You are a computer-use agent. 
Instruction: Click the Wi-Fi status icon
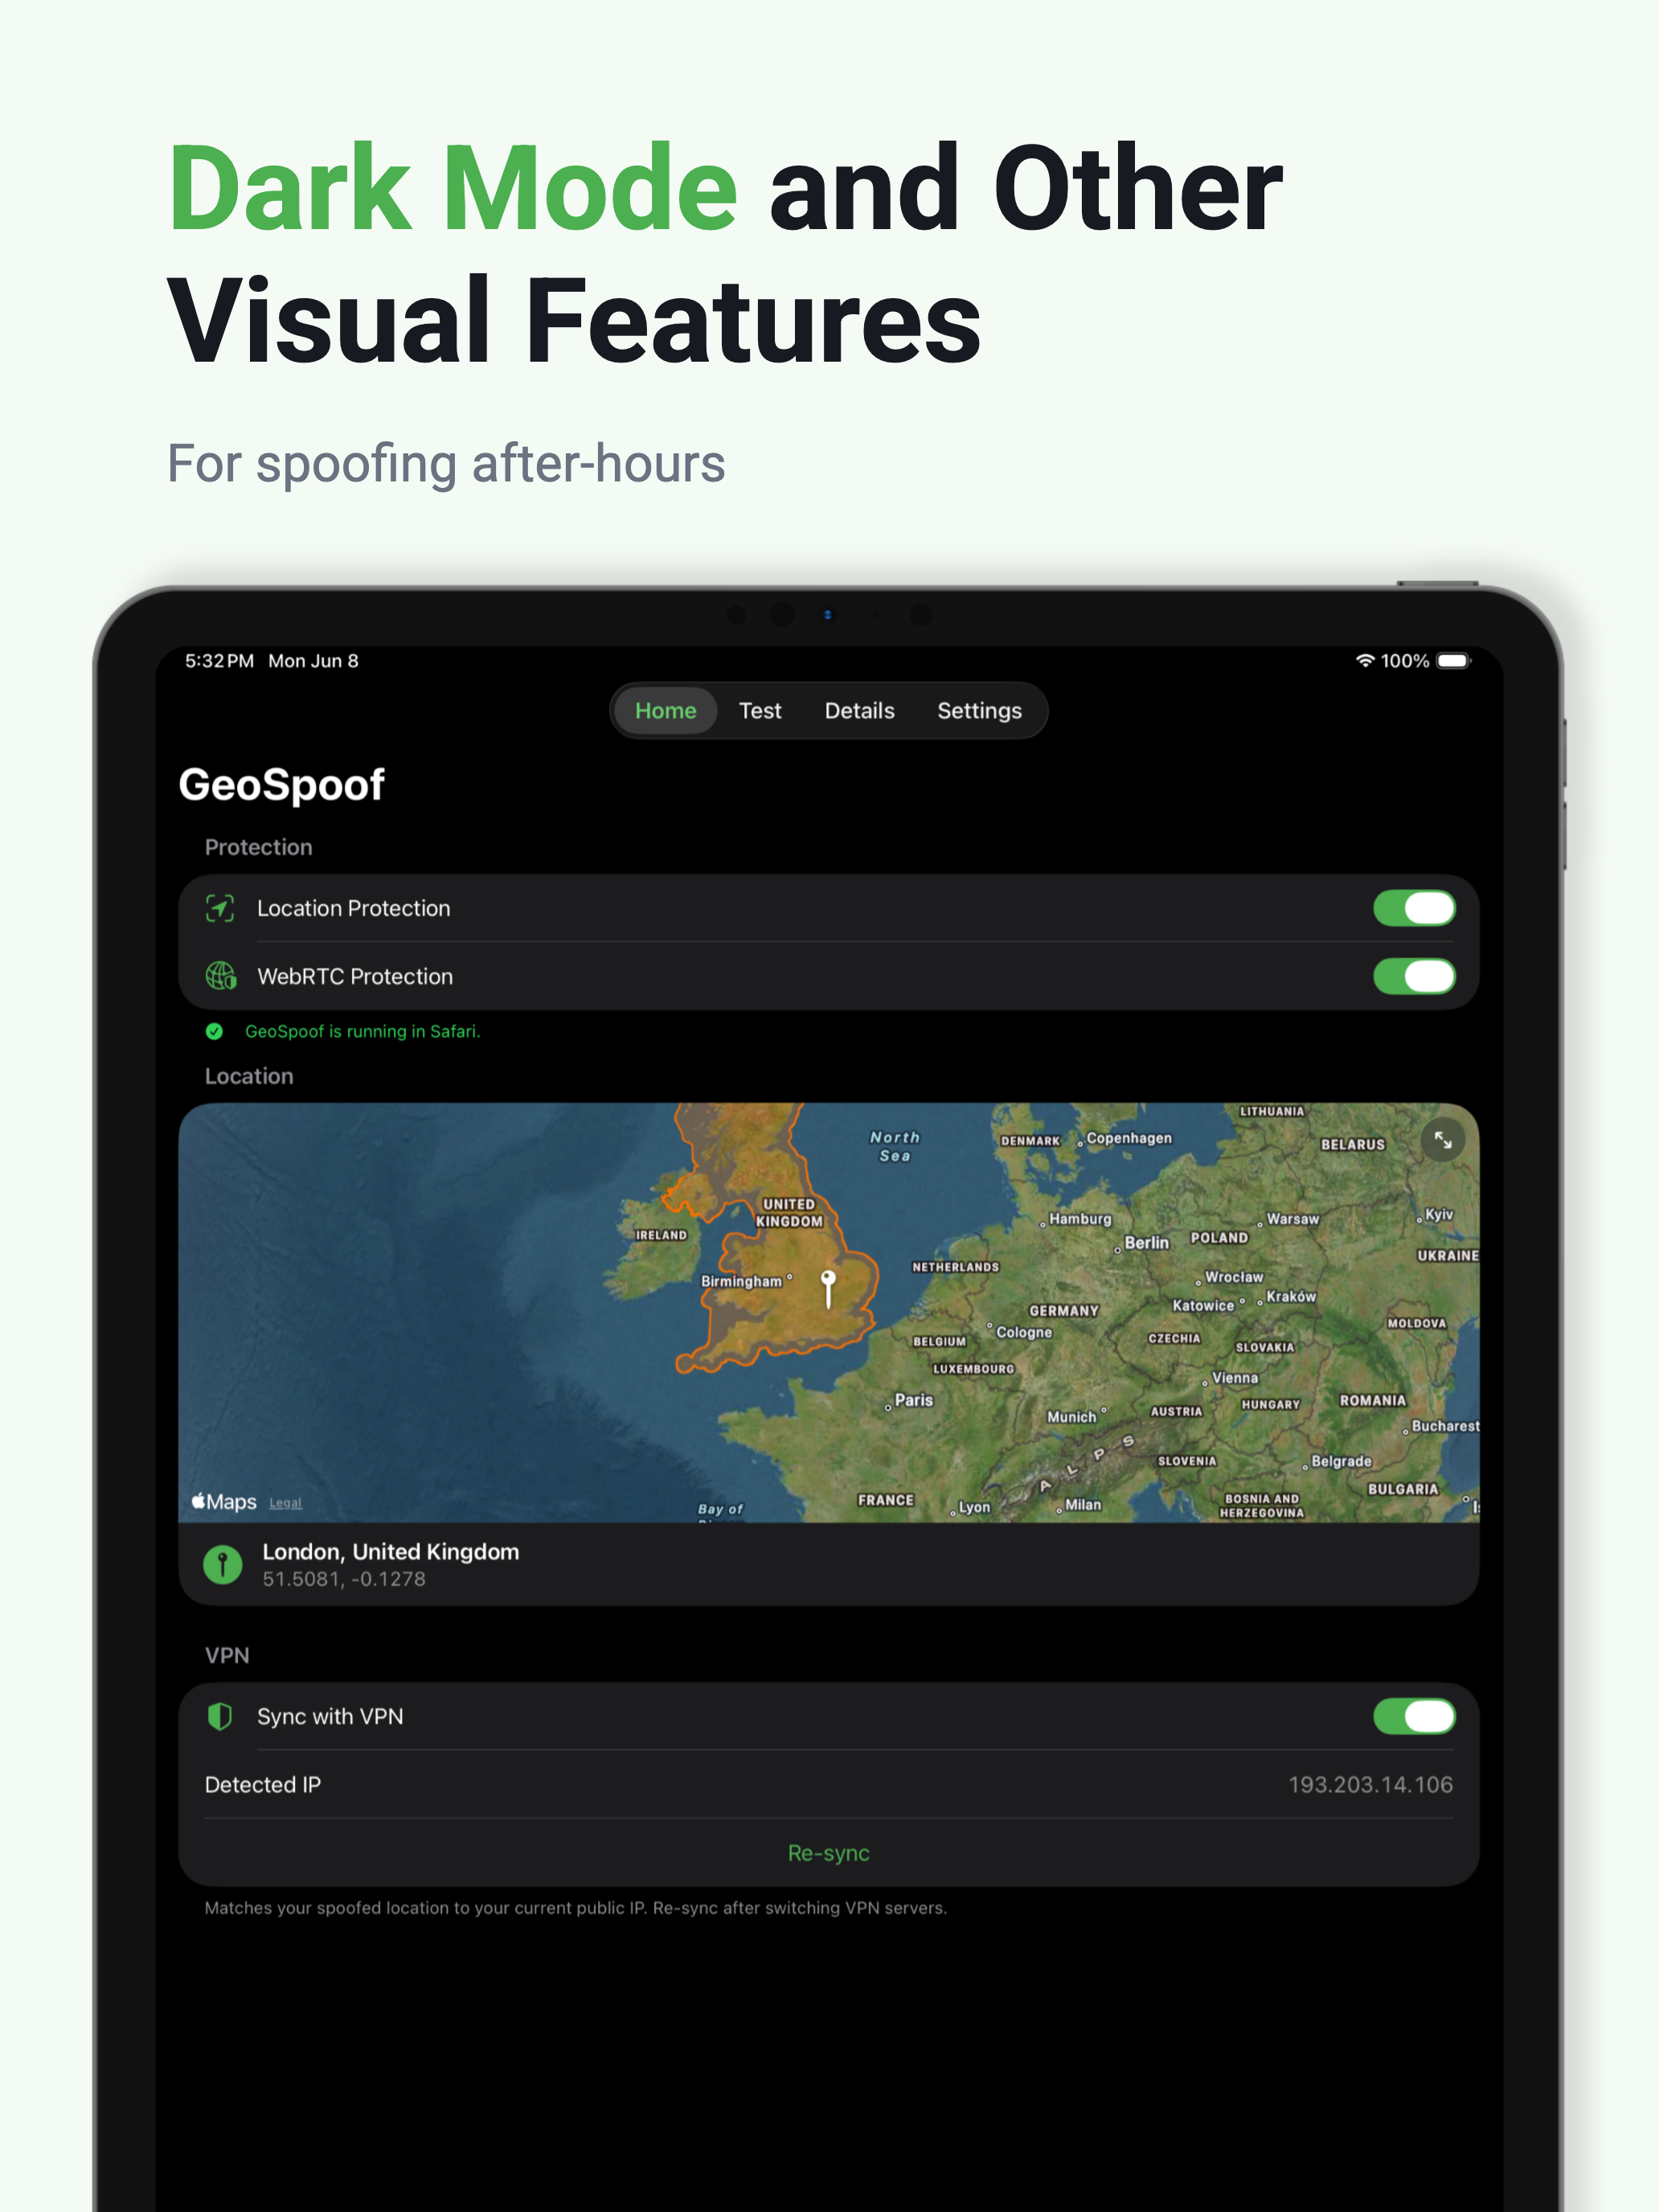(1364, 661)
